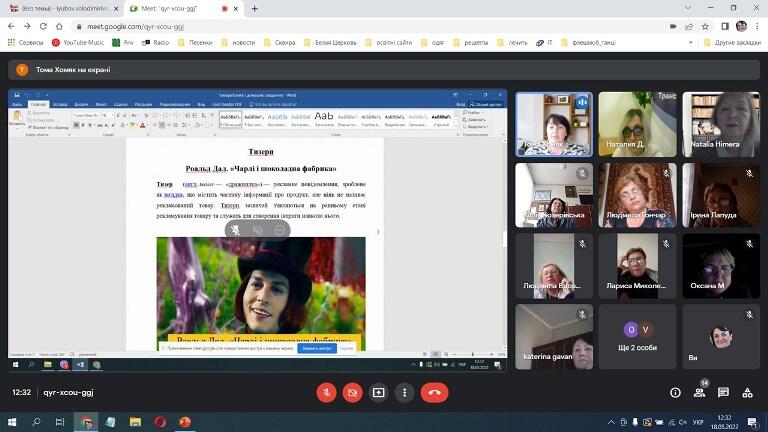Select the katerina gavan video tile
This screenshot has width=768, height=432.
pyautogui.click(x=554, y=336)
